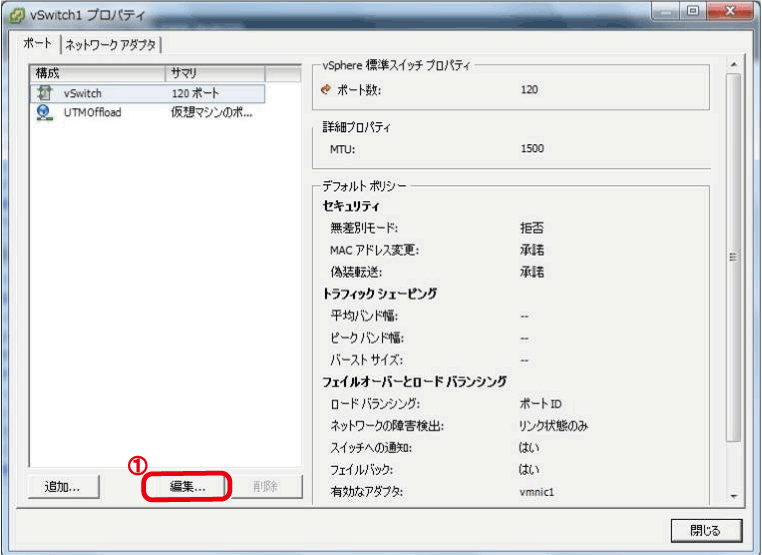This screenshot has height=555, width=762.
Task: Close the dialog with the 閉じる button
Action: [x=710, y=530]
